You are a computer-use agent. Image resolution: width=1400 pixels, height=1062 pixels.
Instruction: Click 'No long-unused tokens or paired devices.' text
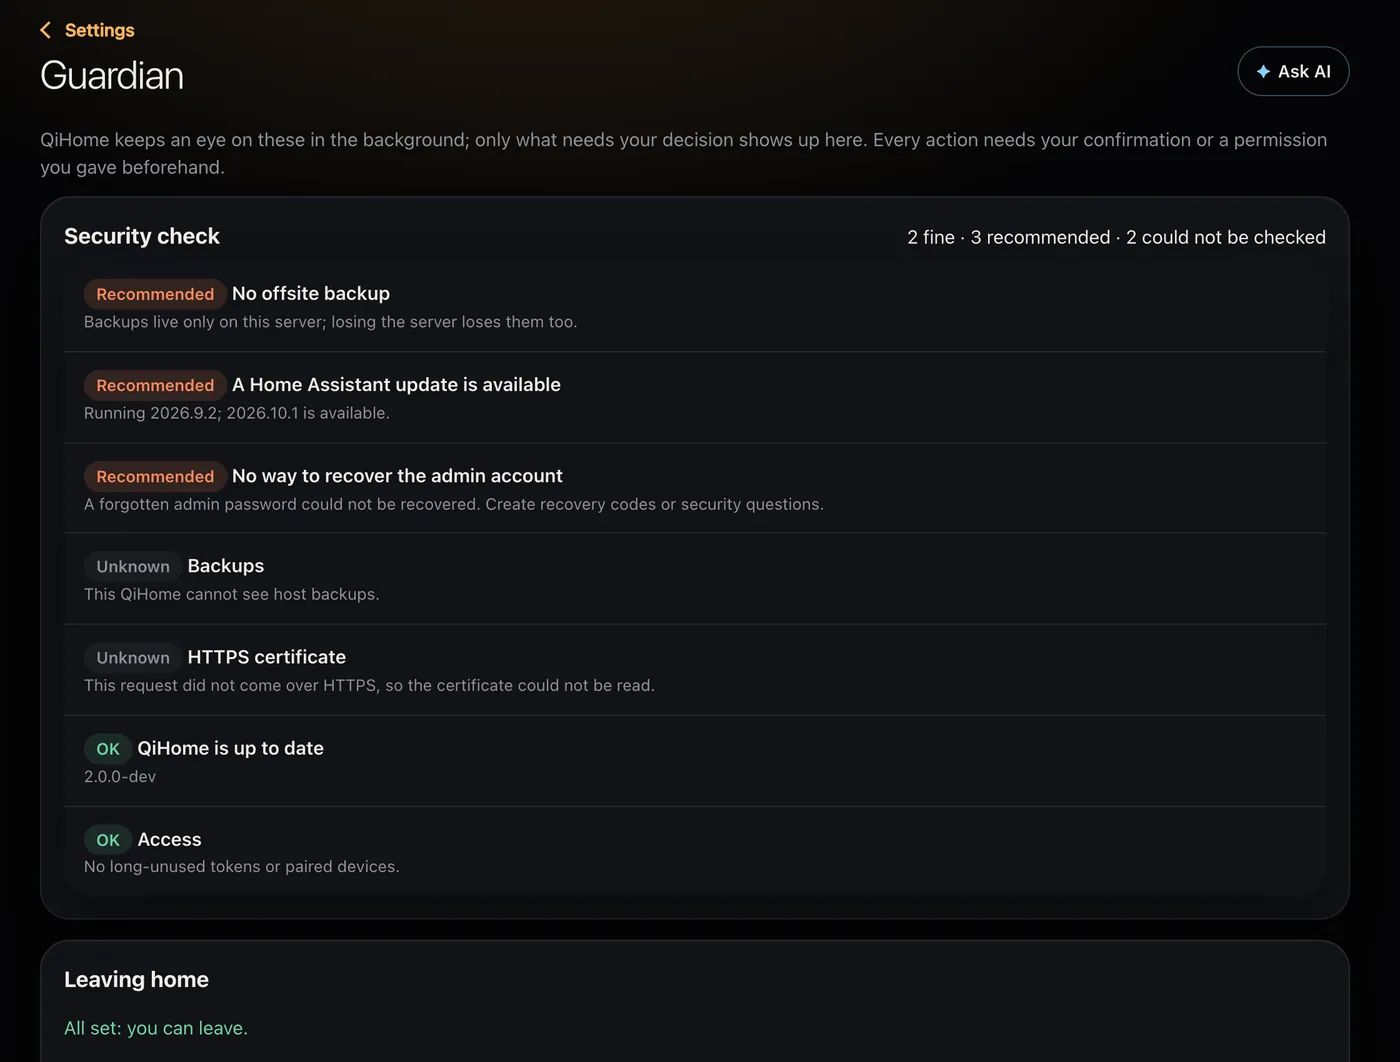click(242, 867)
